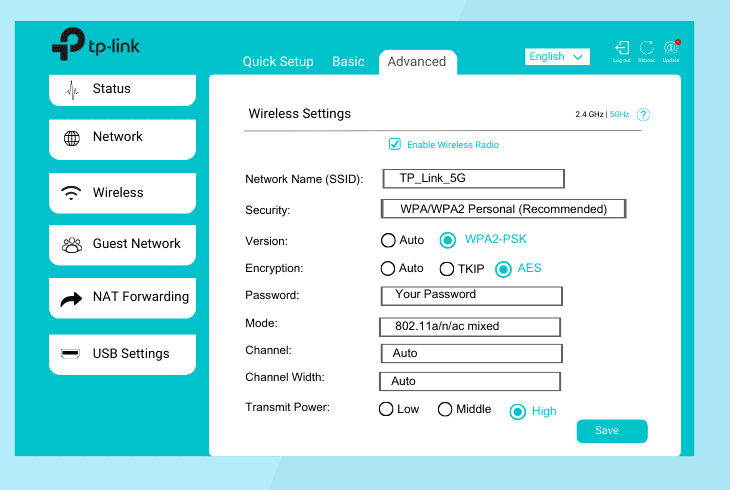Image resolution: width=730 pixels, height=490 pixels.
Task: Open the Channel dropdown
Action: [x=472, y=354]
